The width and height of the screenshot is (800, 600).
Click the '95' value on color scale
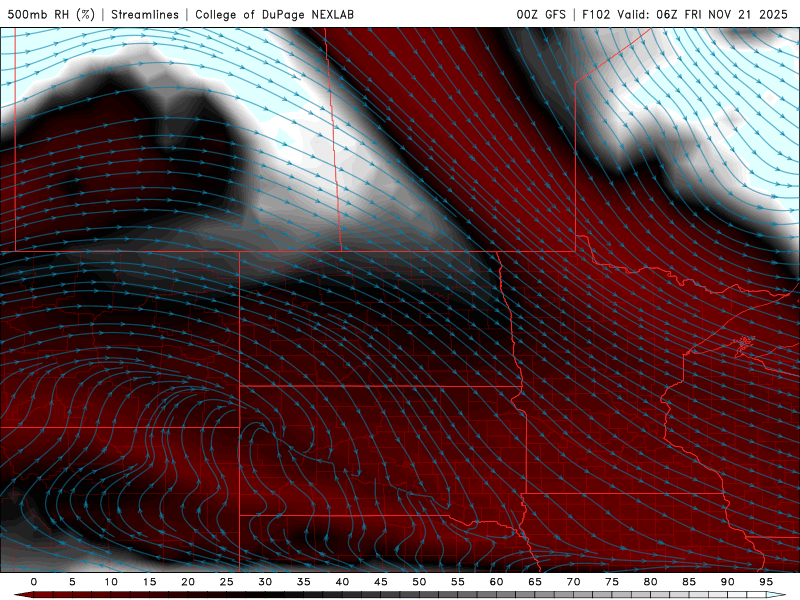(x=766, y=582)
